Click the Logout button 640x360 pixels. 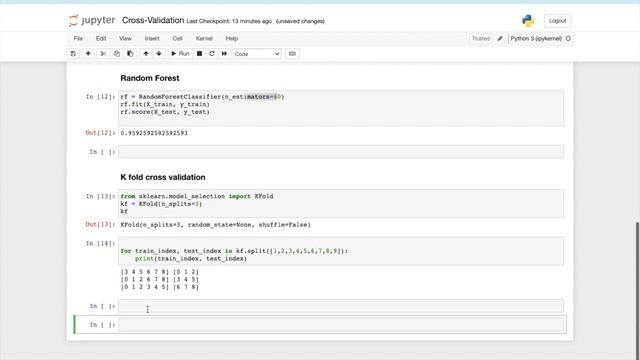point(558,21)
